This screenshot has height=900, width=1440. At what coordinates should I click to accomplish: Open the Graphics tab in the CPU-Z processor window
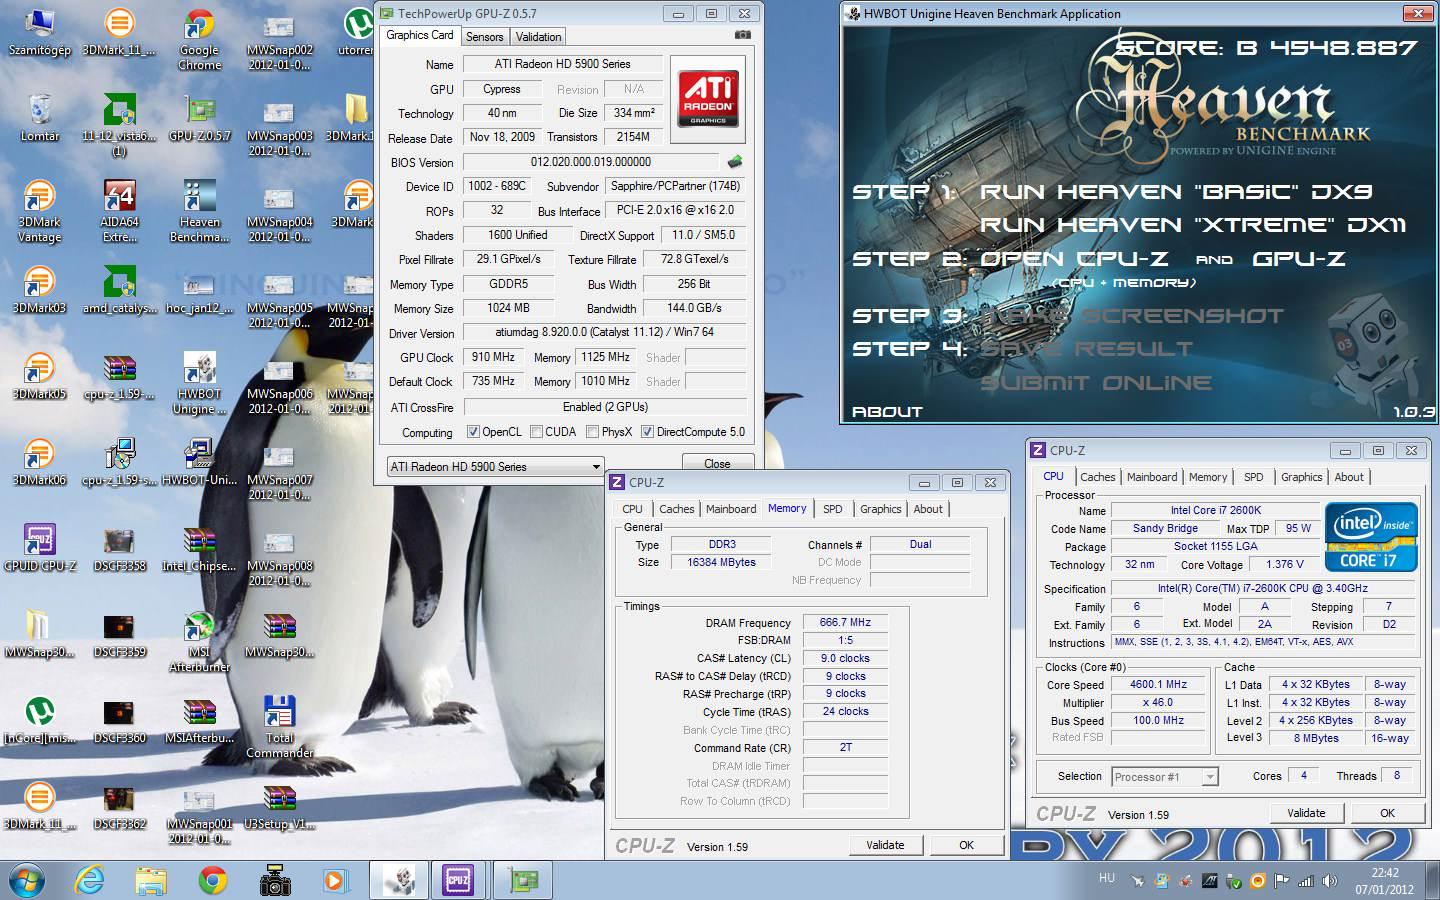point(1301,477)
